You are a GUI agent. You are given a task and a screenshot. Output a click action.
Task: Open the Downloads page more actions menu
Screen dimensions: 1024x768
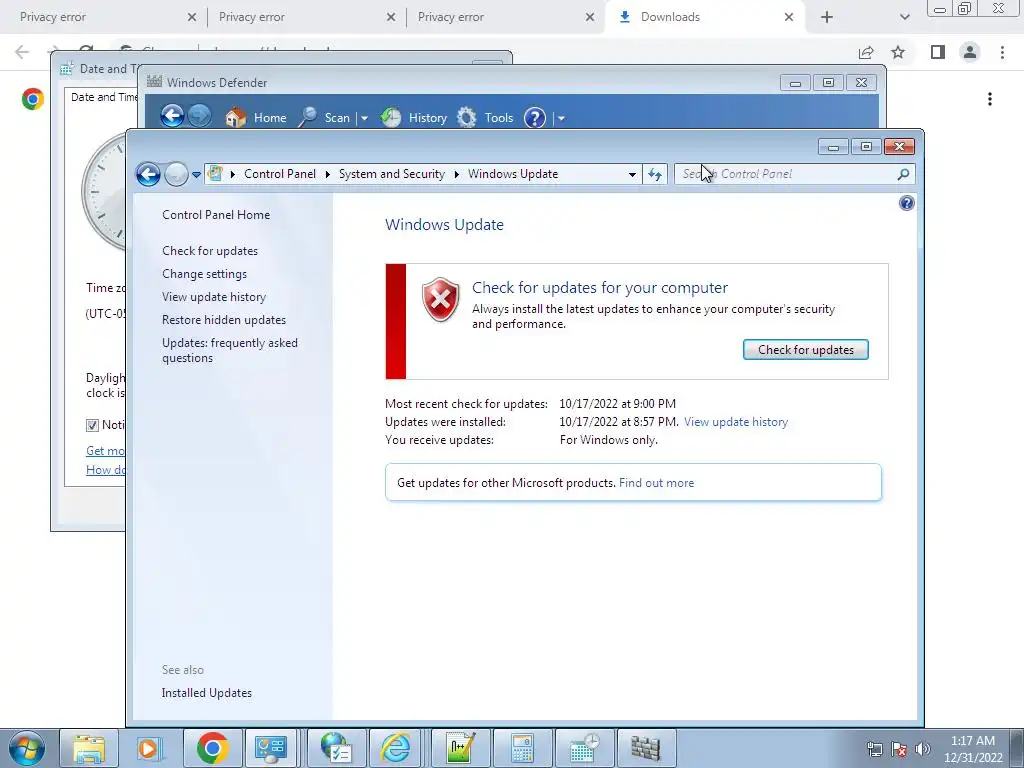point(990,99)
